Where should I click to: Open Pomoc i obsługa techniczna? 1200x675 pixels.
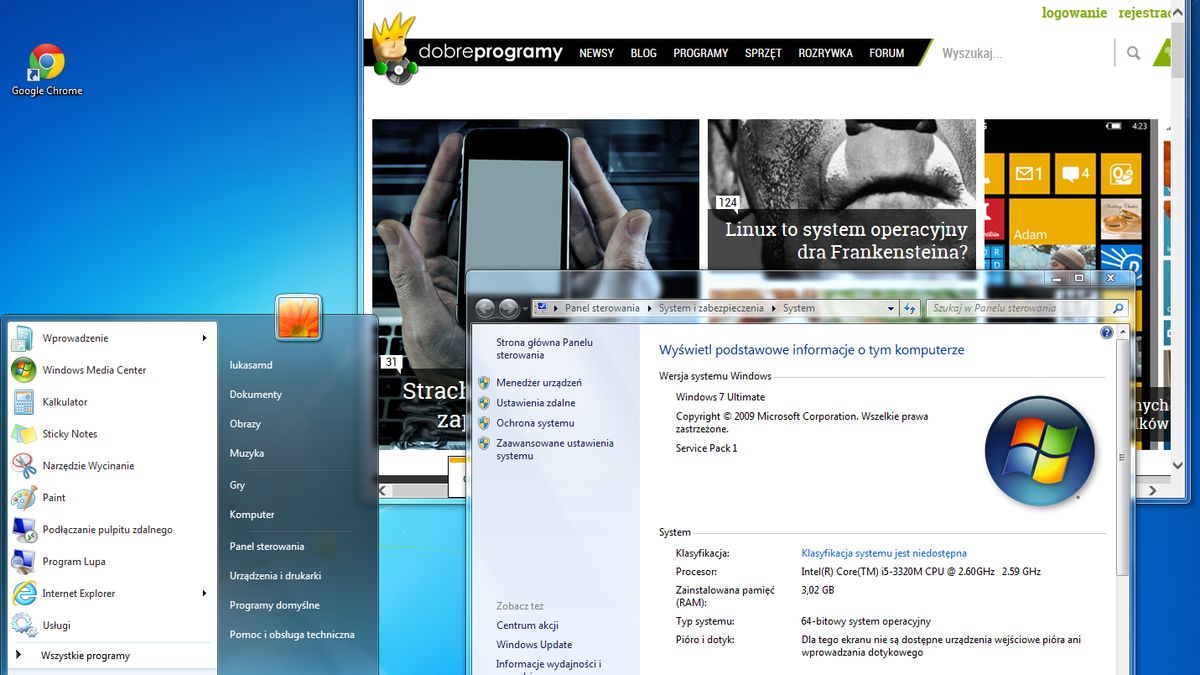point(292,635)
